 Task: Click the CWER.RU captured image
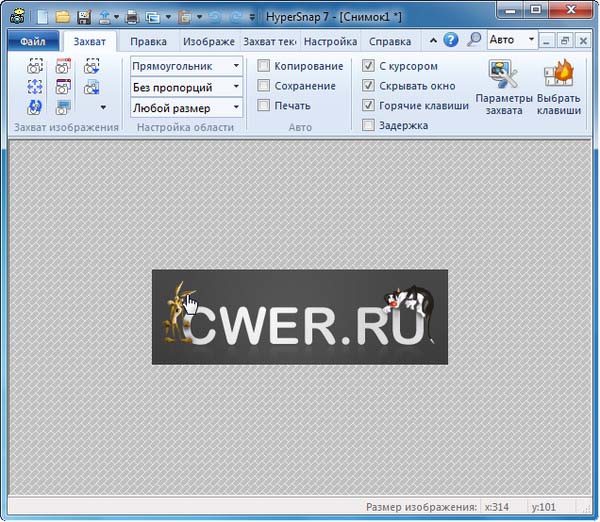coord(299,317)
